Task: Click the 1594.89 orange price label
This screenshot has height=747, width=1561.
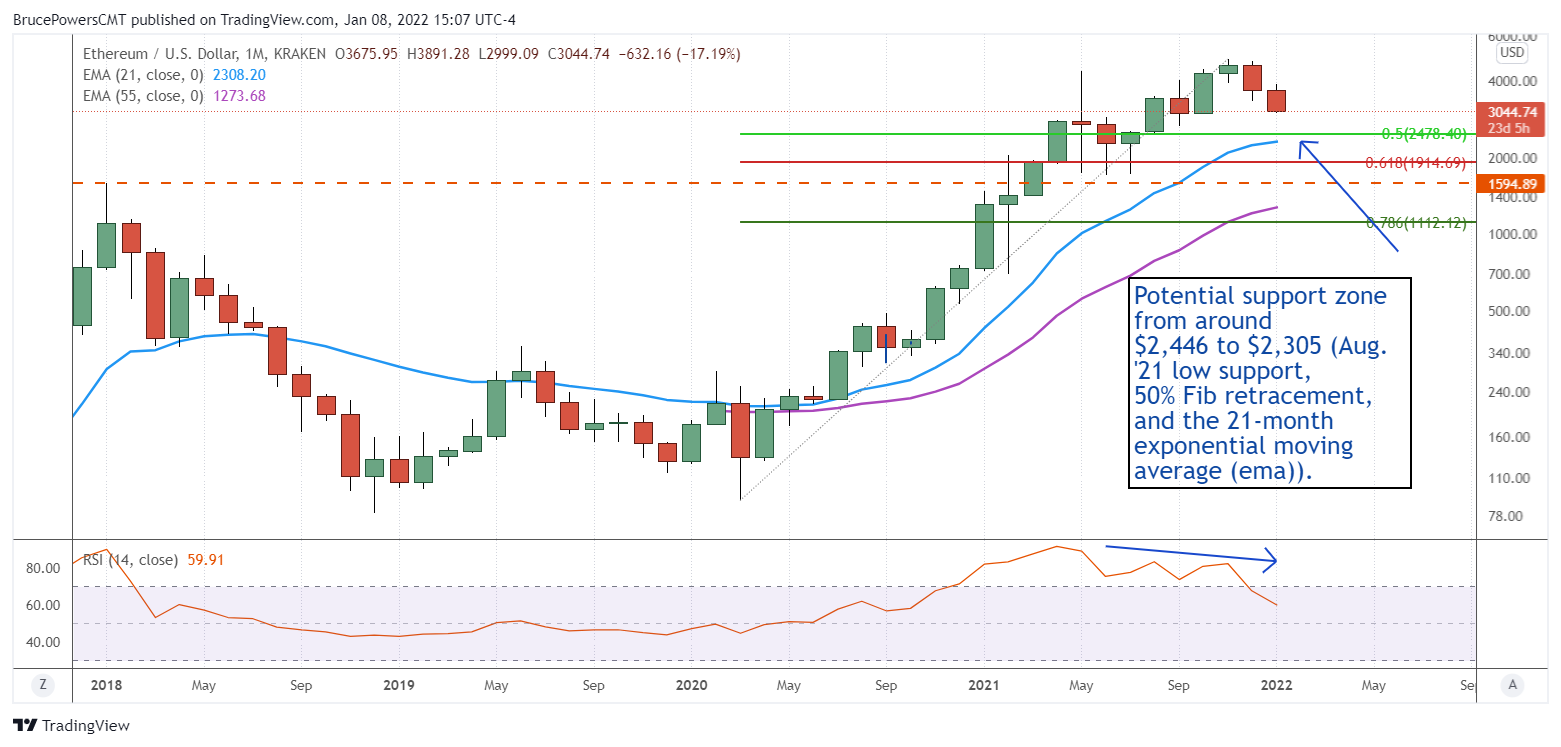Action: (x=1510, y=184)
